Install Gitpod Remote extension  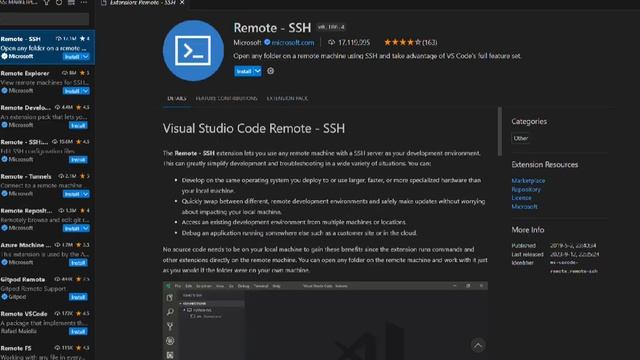pos(78,297)
